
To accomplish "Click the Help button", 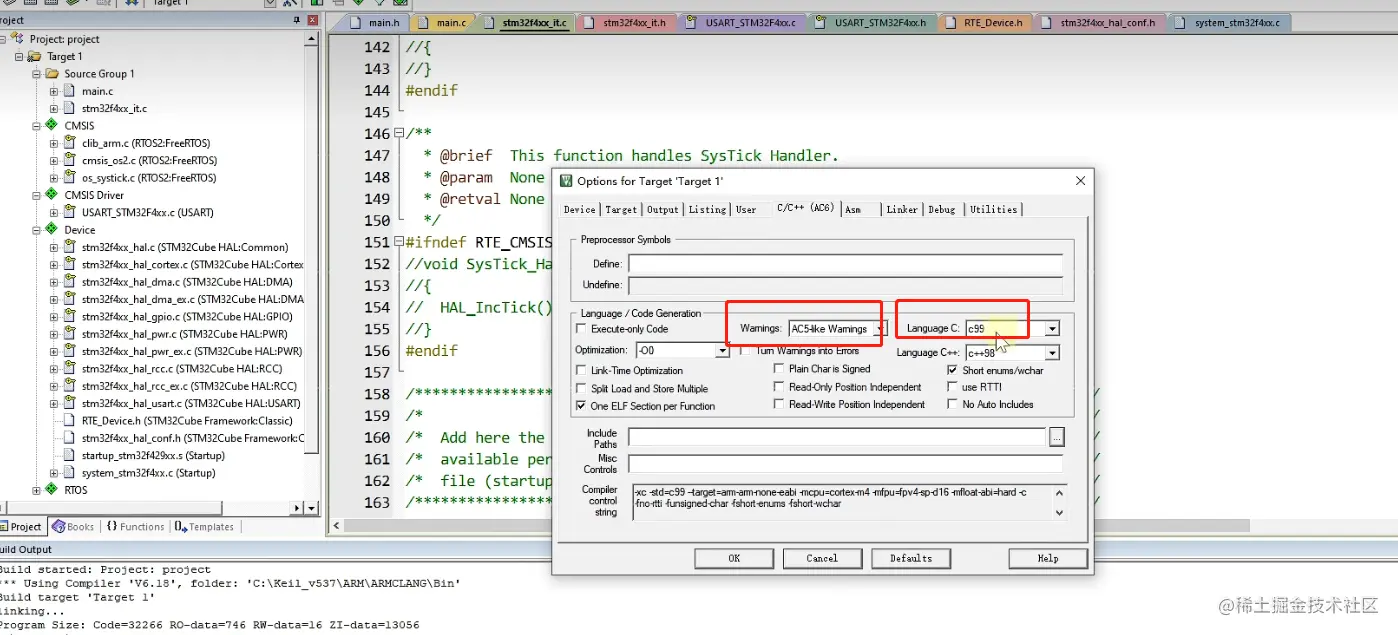I will point(1048,558).
